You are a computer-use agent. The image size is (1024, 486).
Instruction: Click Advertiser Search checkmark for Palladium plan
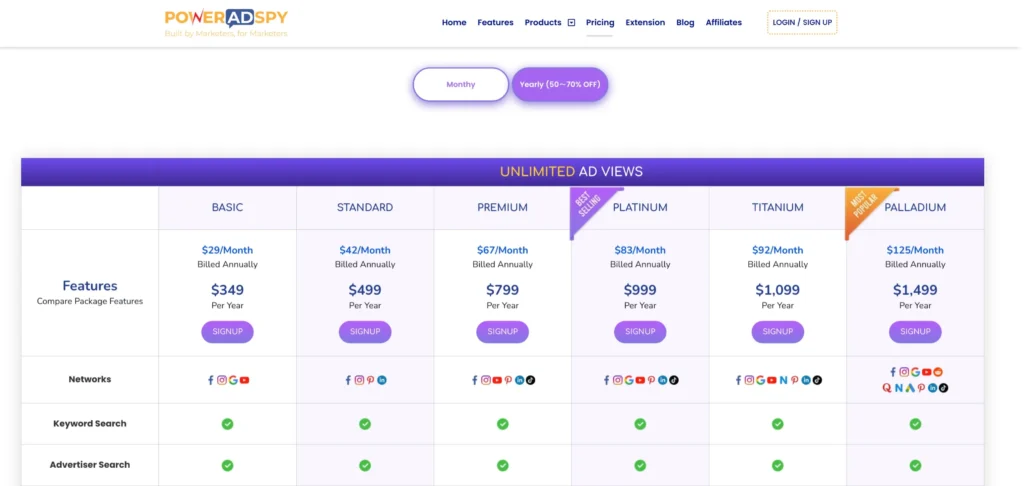915,465
